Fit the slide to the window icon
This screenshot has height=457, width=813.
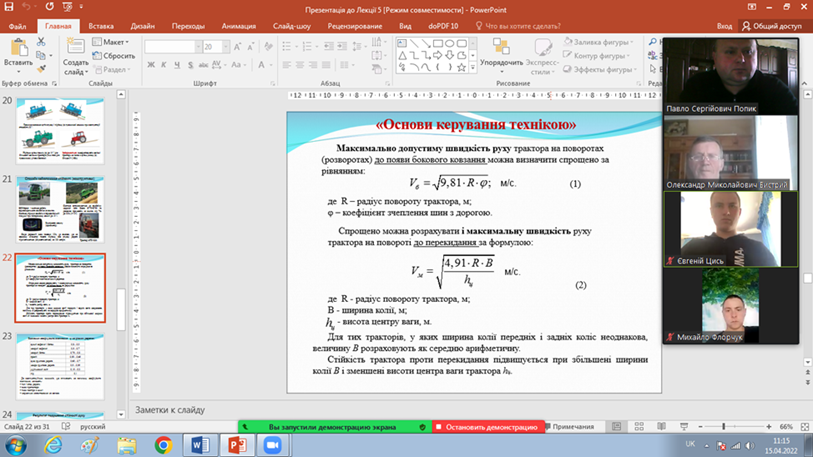pos(805,426)
